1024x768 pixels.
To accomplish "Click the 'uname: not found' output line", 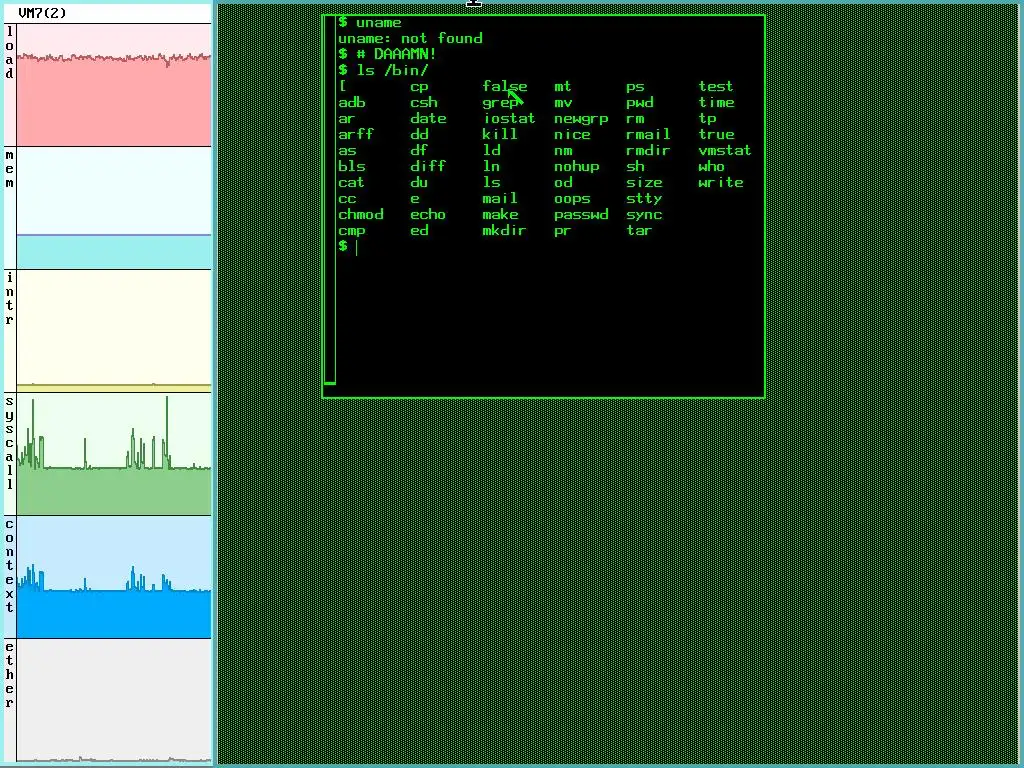I will pyautogui.click(x=410, y=39).
